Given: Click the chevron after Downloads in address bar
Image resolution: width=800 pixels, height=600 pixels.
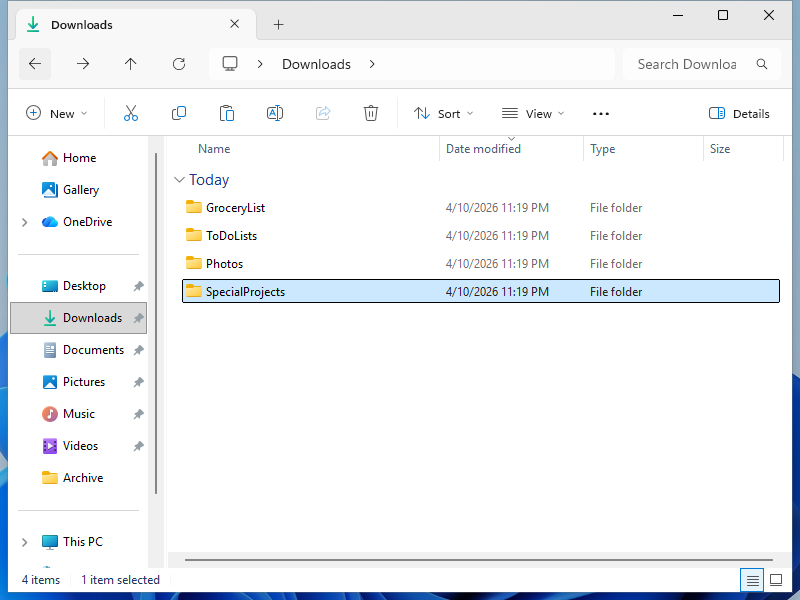Looking at the screenshot, I should pyautogui.click(x=372, y=64).
